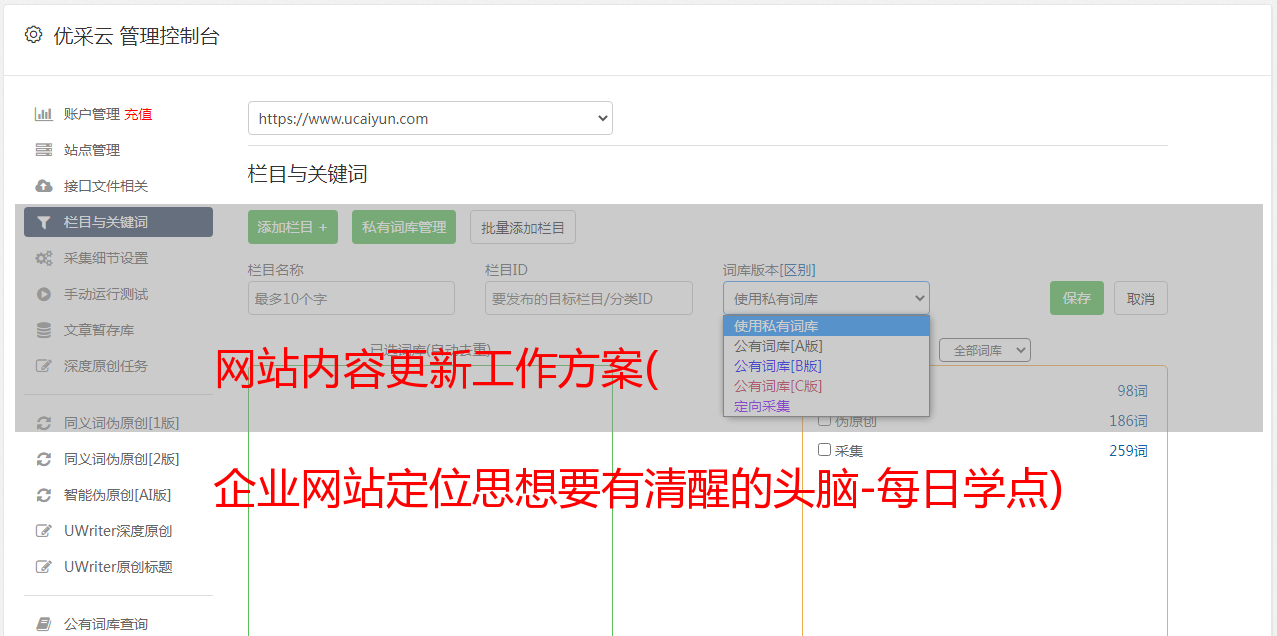1277x636 pixels.
Task: Click the filter icon of 栏目与关键词
Action: coord(43,222)
